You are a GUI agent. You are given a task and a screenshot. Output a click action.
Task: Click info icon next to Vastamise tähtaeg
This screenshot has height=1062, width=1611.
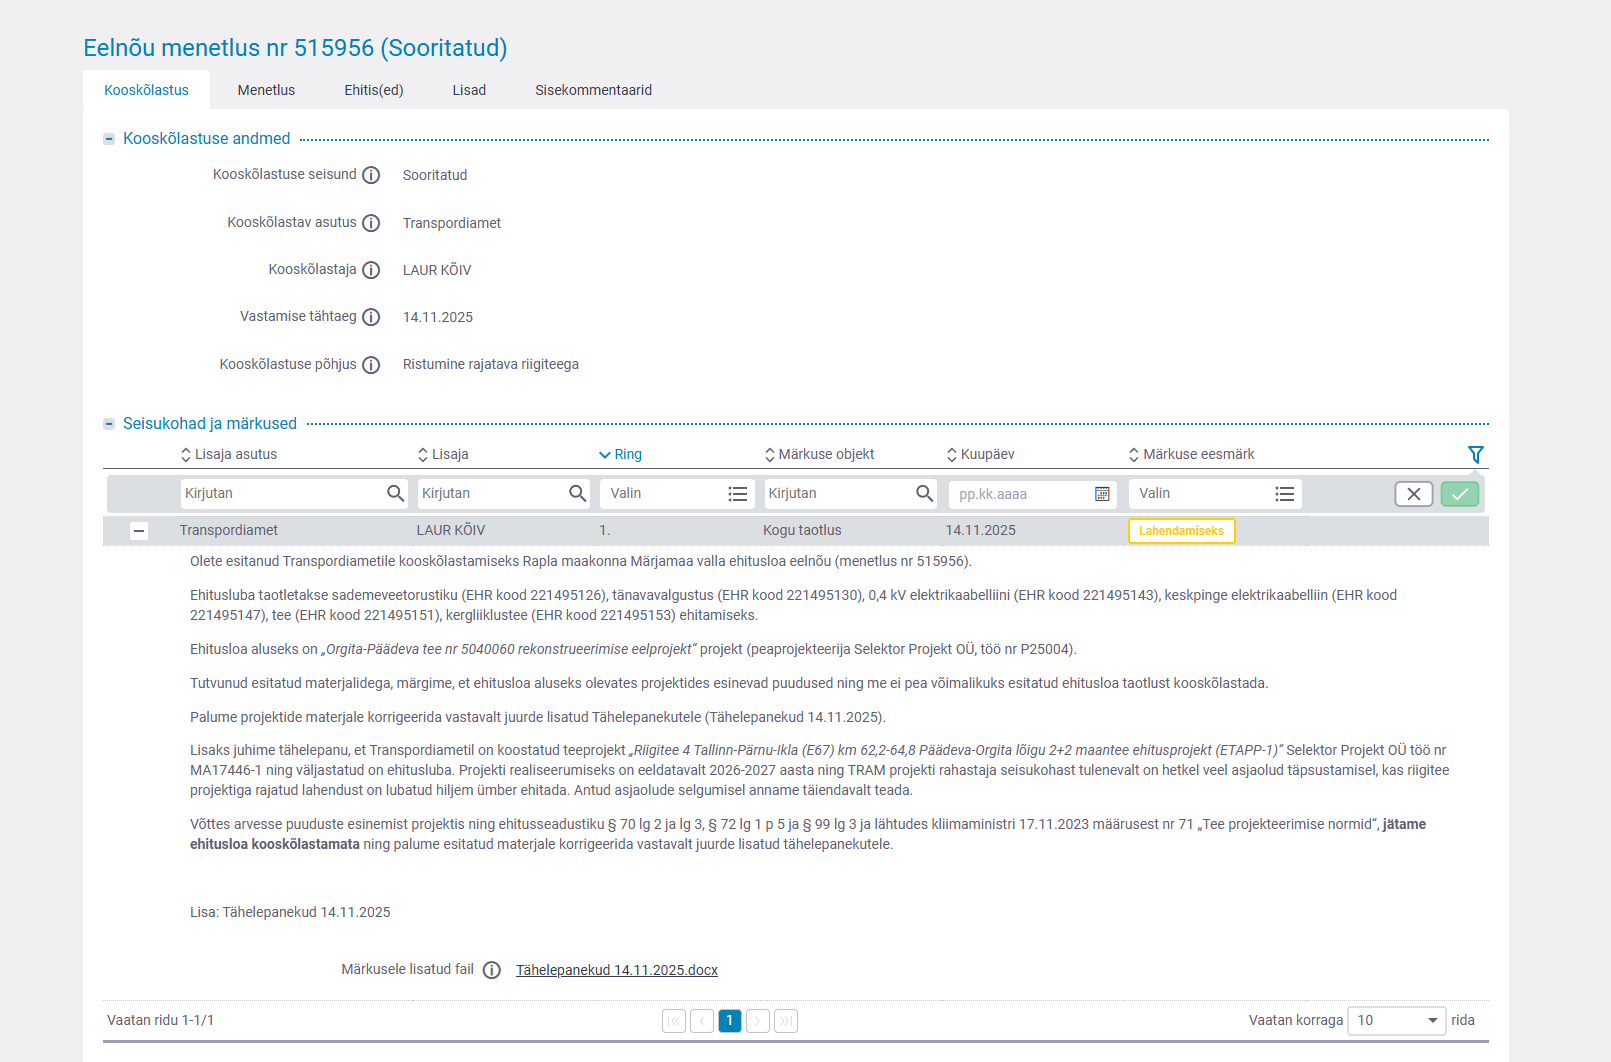[371, 317]
